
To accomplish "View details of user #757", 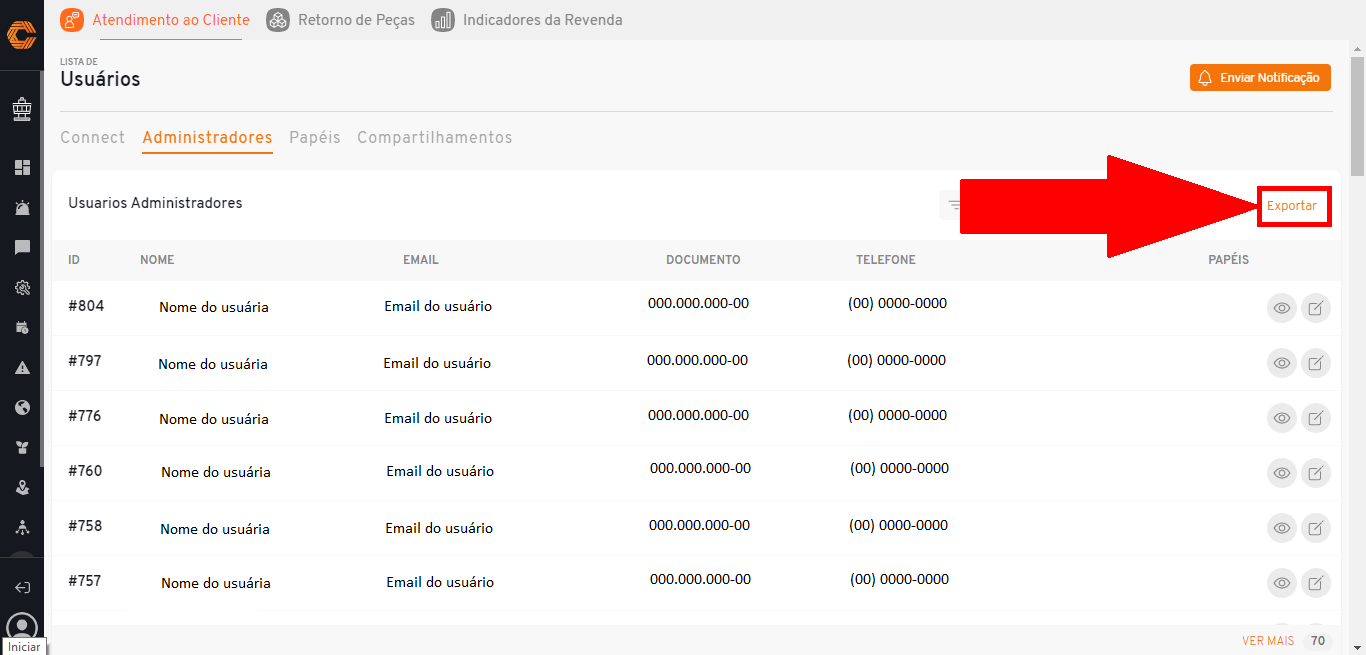I will coord(1281,583).
